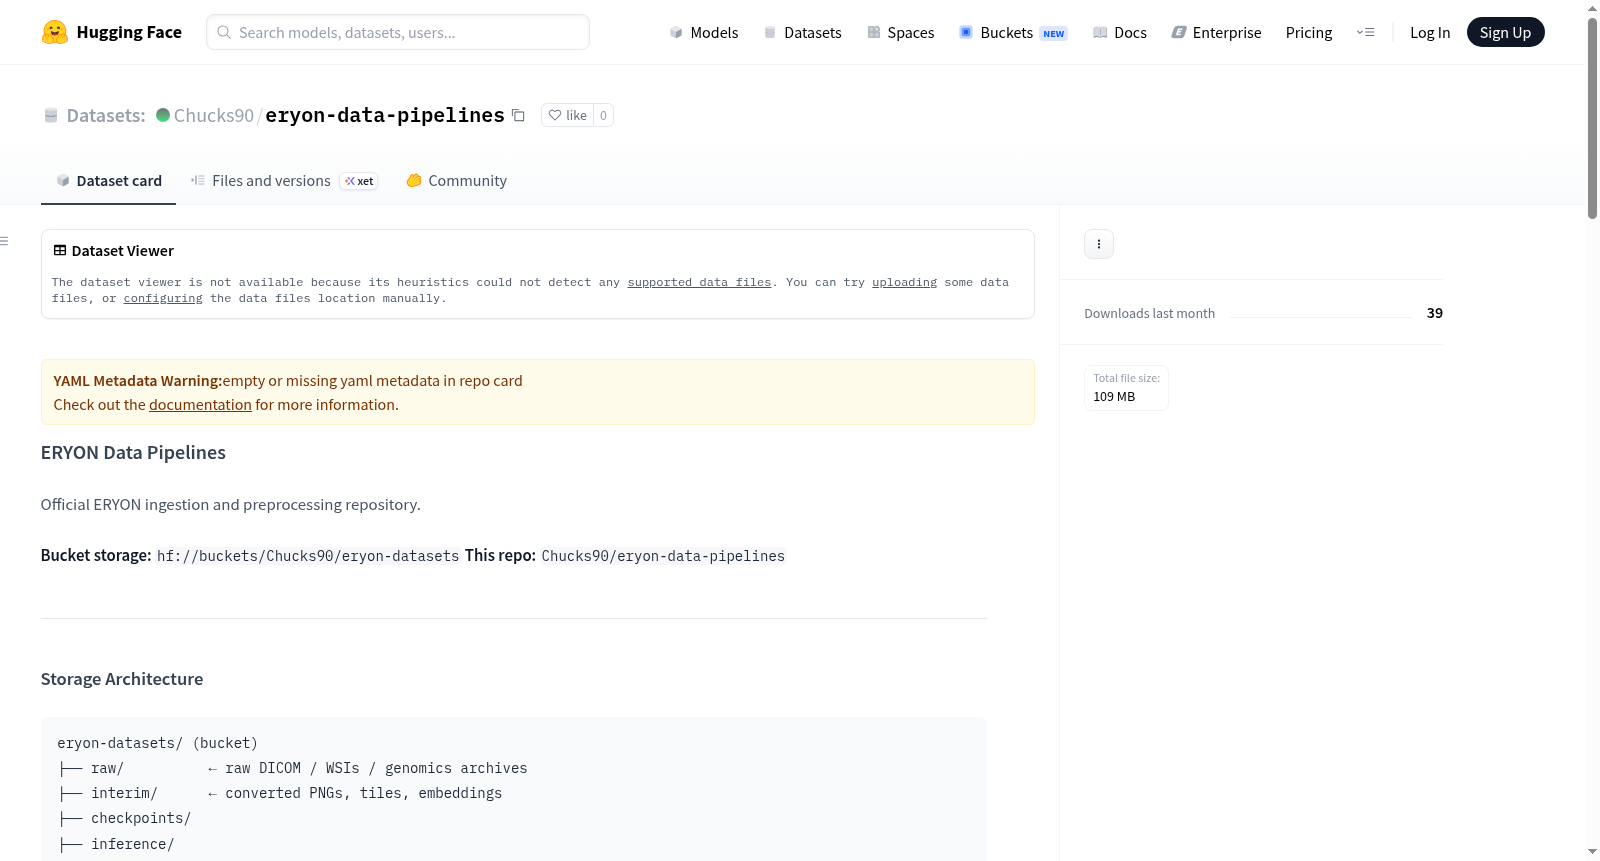This screenshot has height=861, width=1600.
Task: Open the table of contents sidebar icon
Action: click(x=5, y=241)
